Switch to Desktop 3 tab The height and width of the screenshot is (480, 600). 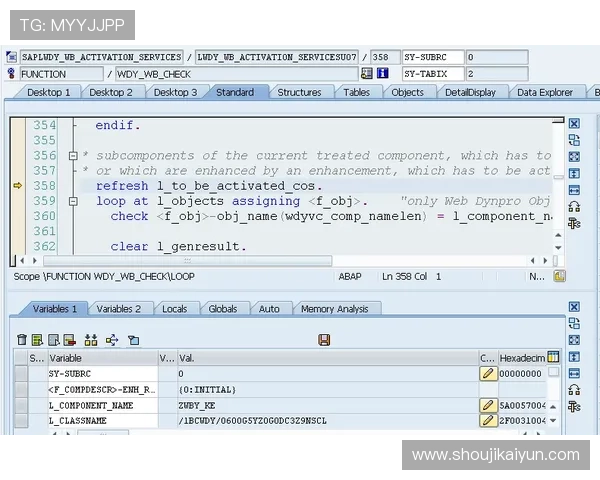tap(175, 92)
